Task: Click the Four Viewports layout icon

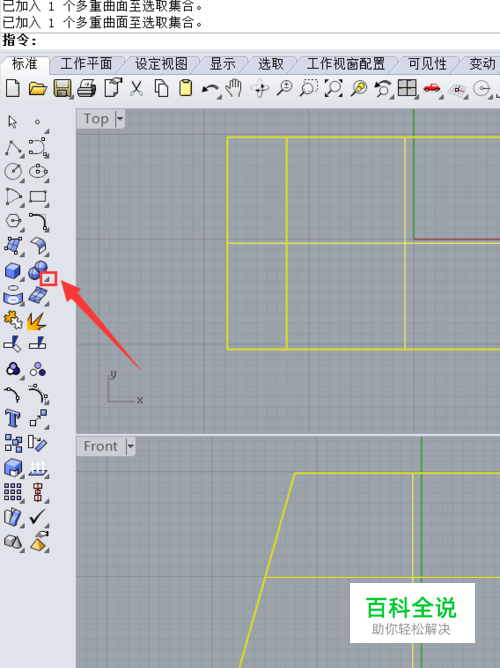Action: (x=407, y=88)
